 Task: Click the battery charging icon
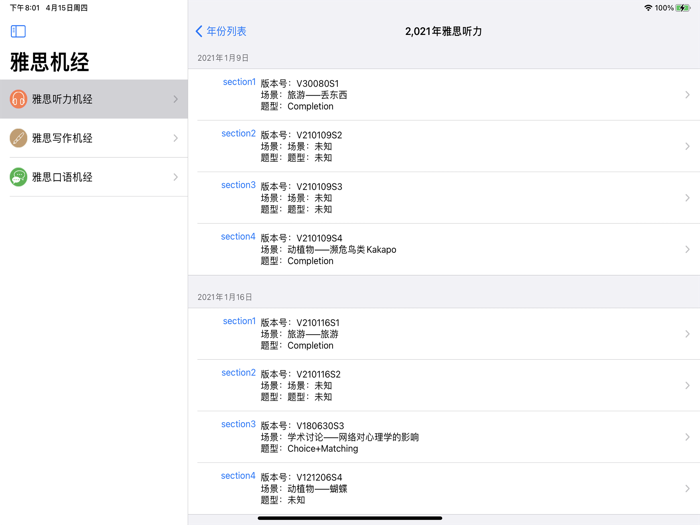683,8
